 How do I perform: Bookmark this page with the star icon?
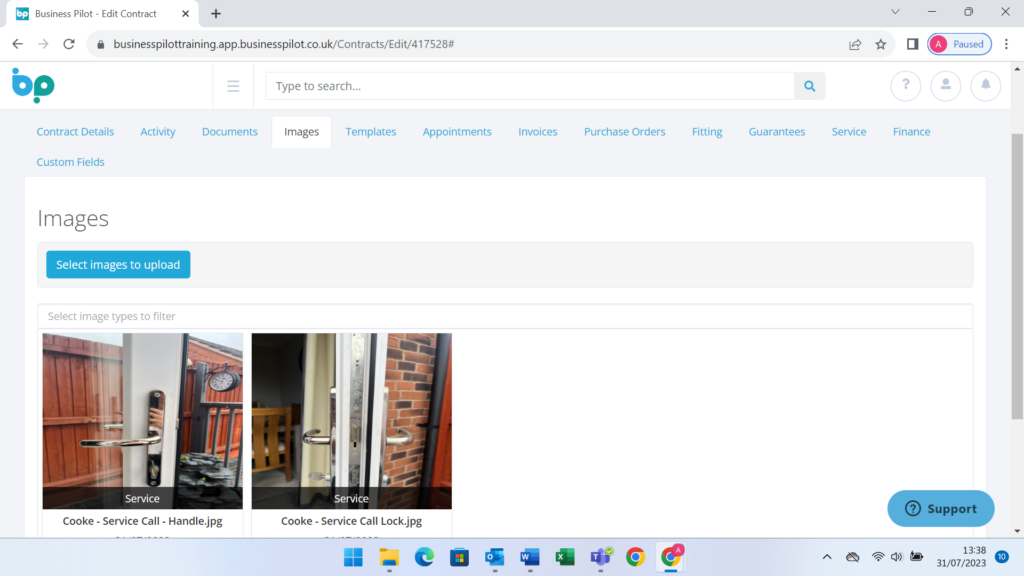pos(881,44)
